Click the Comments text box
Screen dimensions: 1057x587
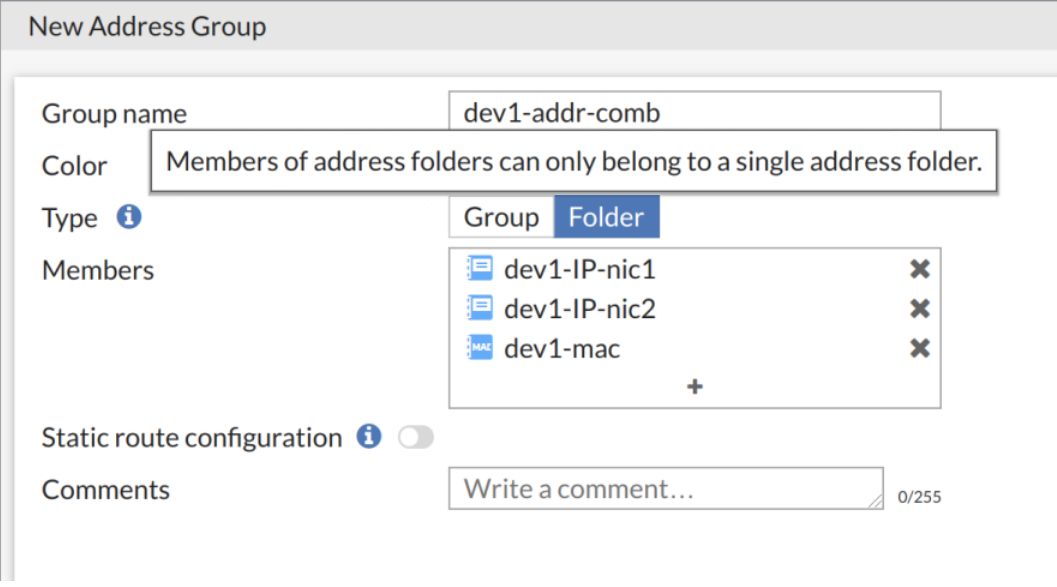(665, 489)
